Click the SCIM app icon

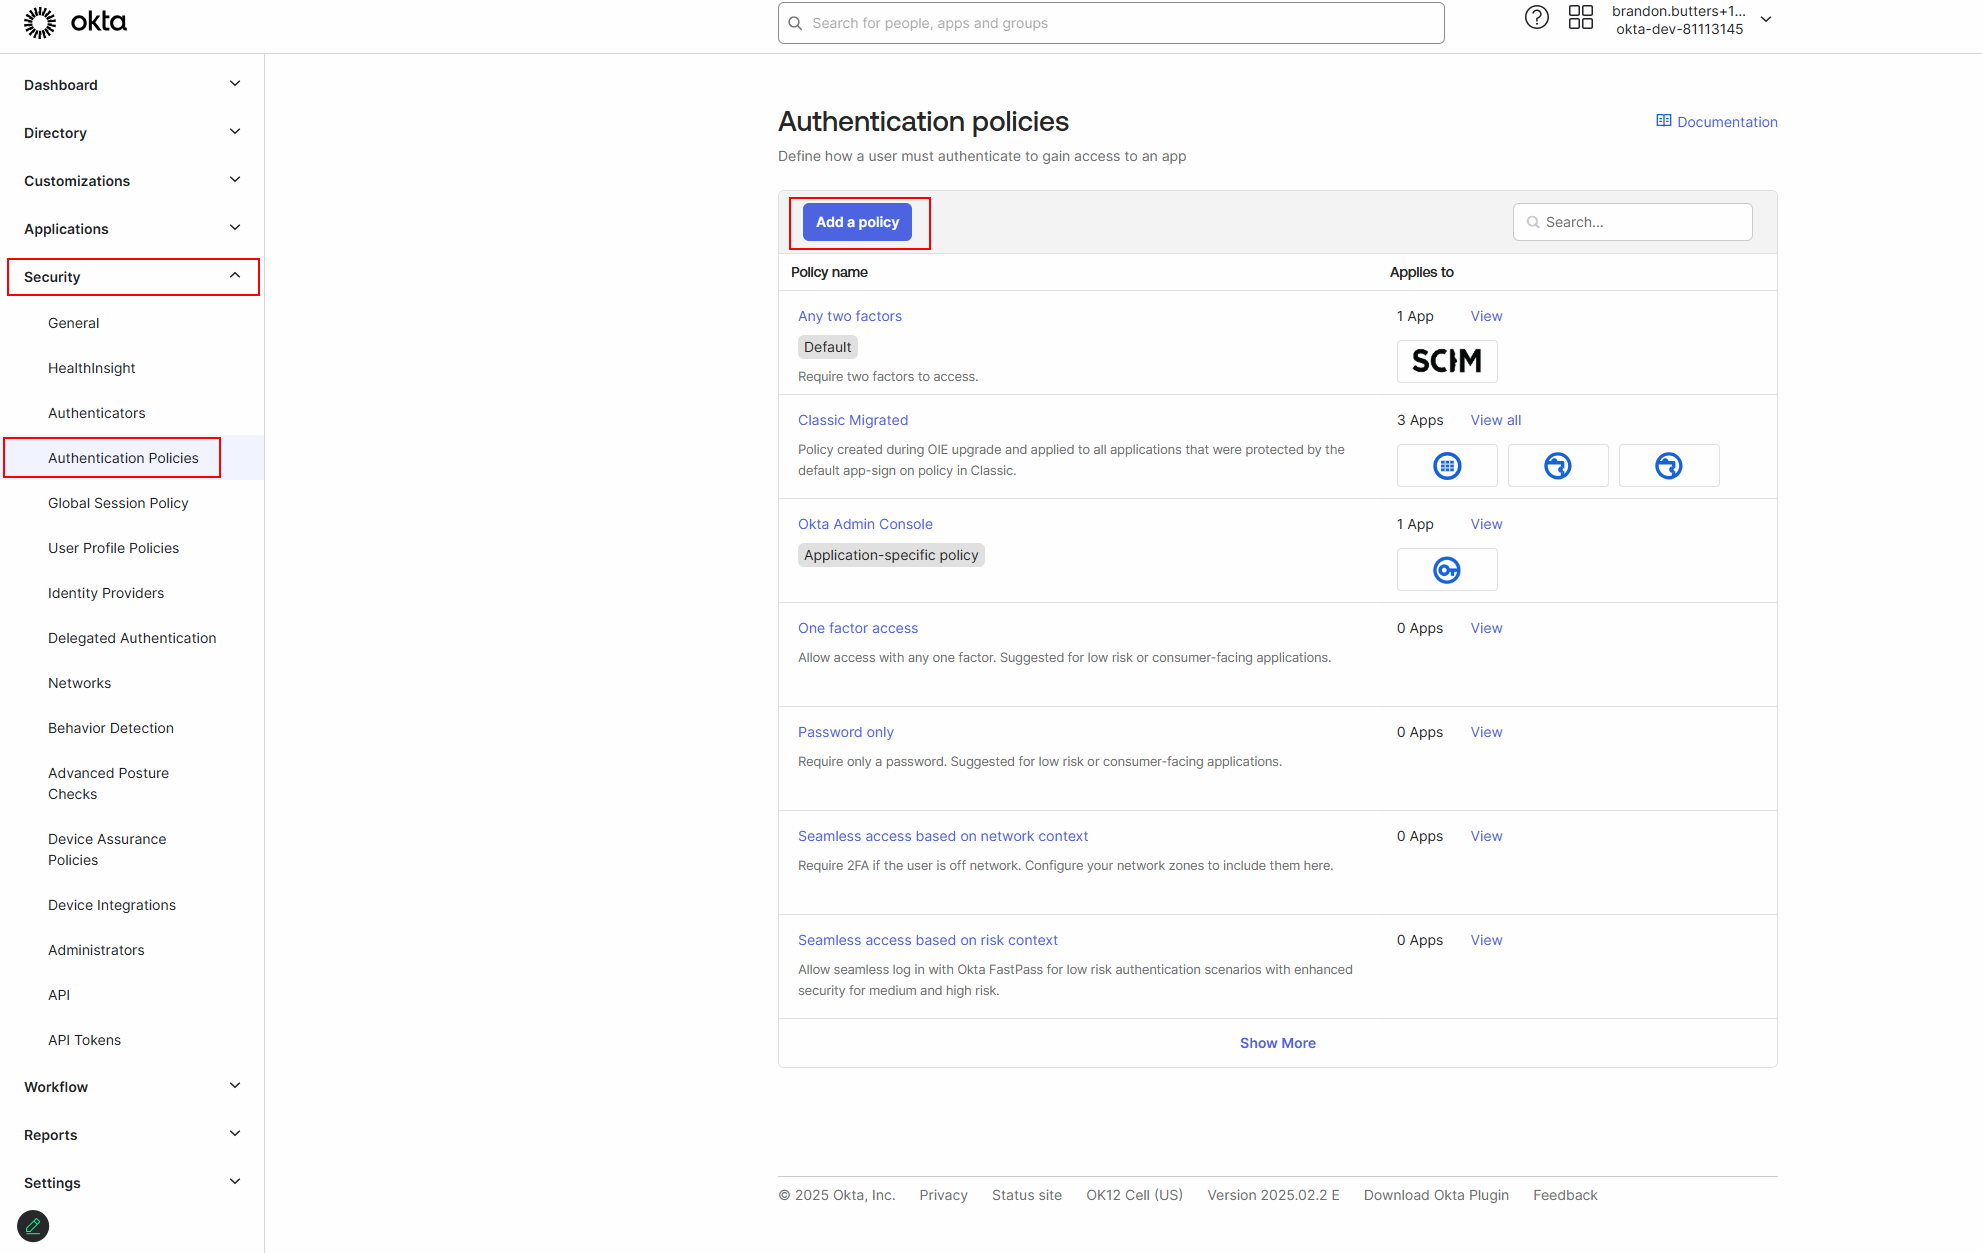pos(1447,361)
